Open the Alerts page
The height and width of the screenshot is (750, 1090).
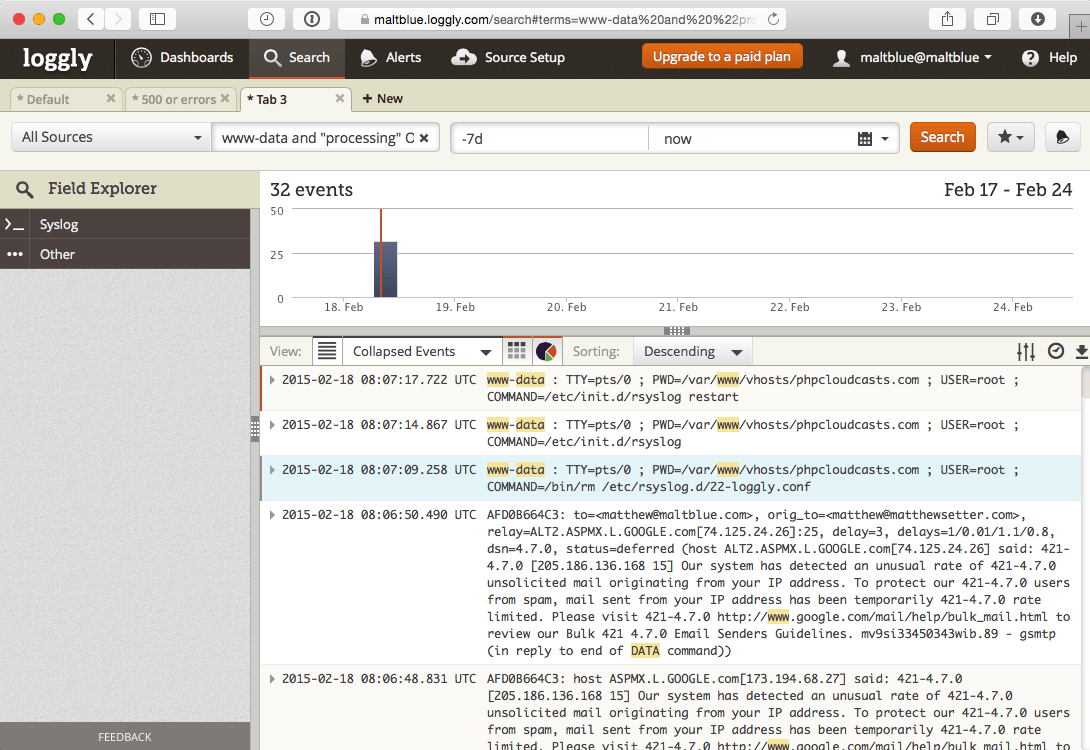pyautogui.click(x=391, y=58)
